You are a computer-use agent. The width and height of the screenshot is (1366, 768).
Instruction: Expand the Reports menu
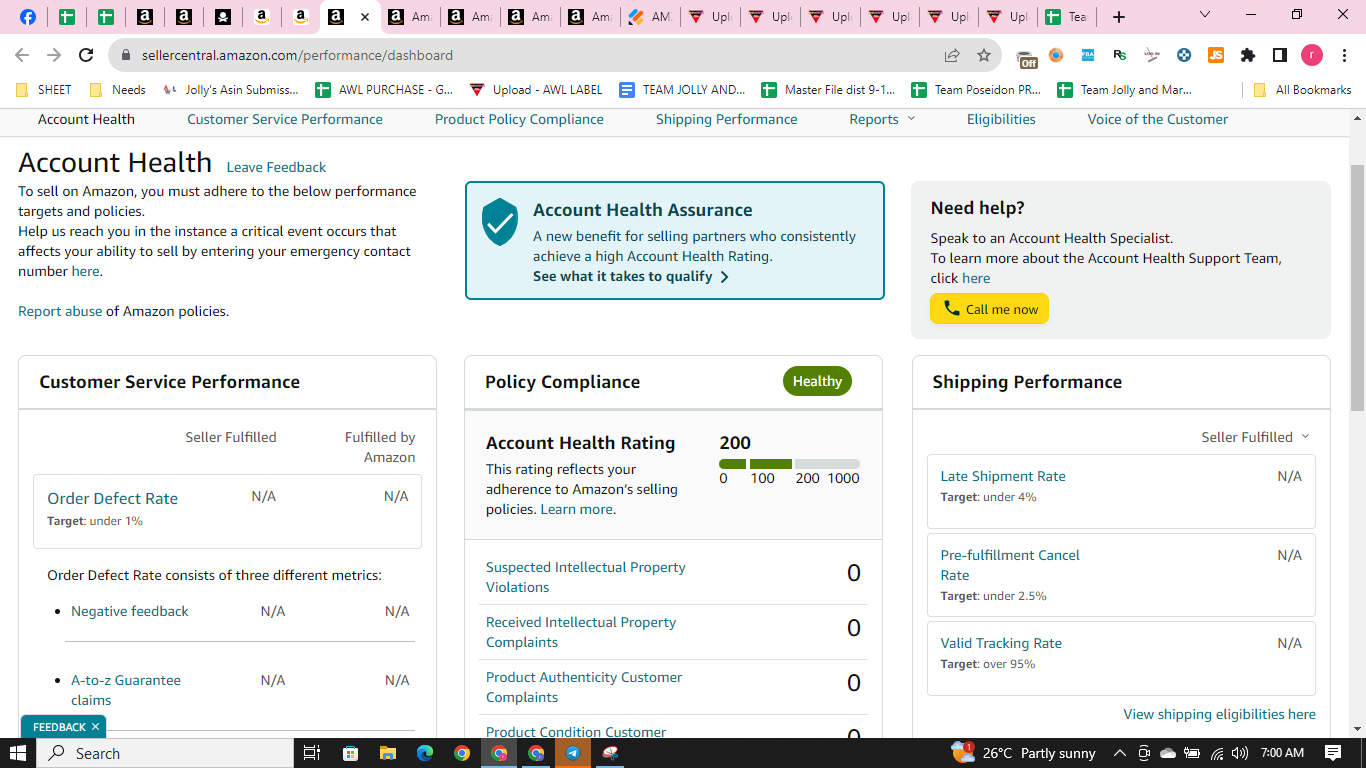883,119
